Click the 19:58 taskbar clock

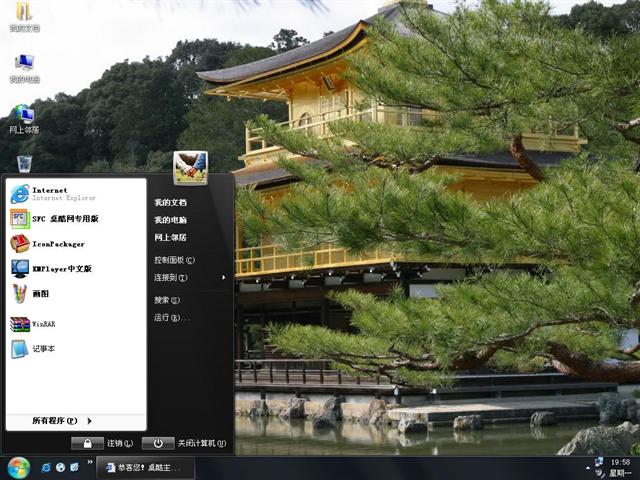(x=620, y=462)
